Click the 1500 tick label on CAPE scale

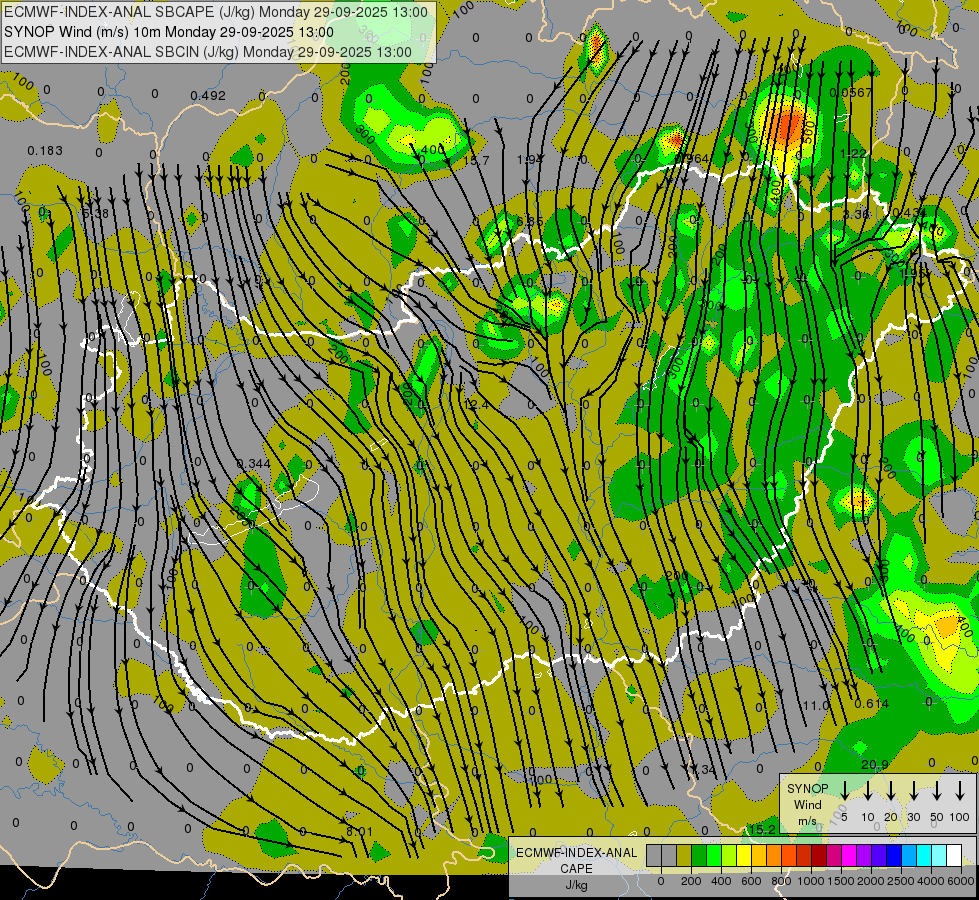(841, 881)
